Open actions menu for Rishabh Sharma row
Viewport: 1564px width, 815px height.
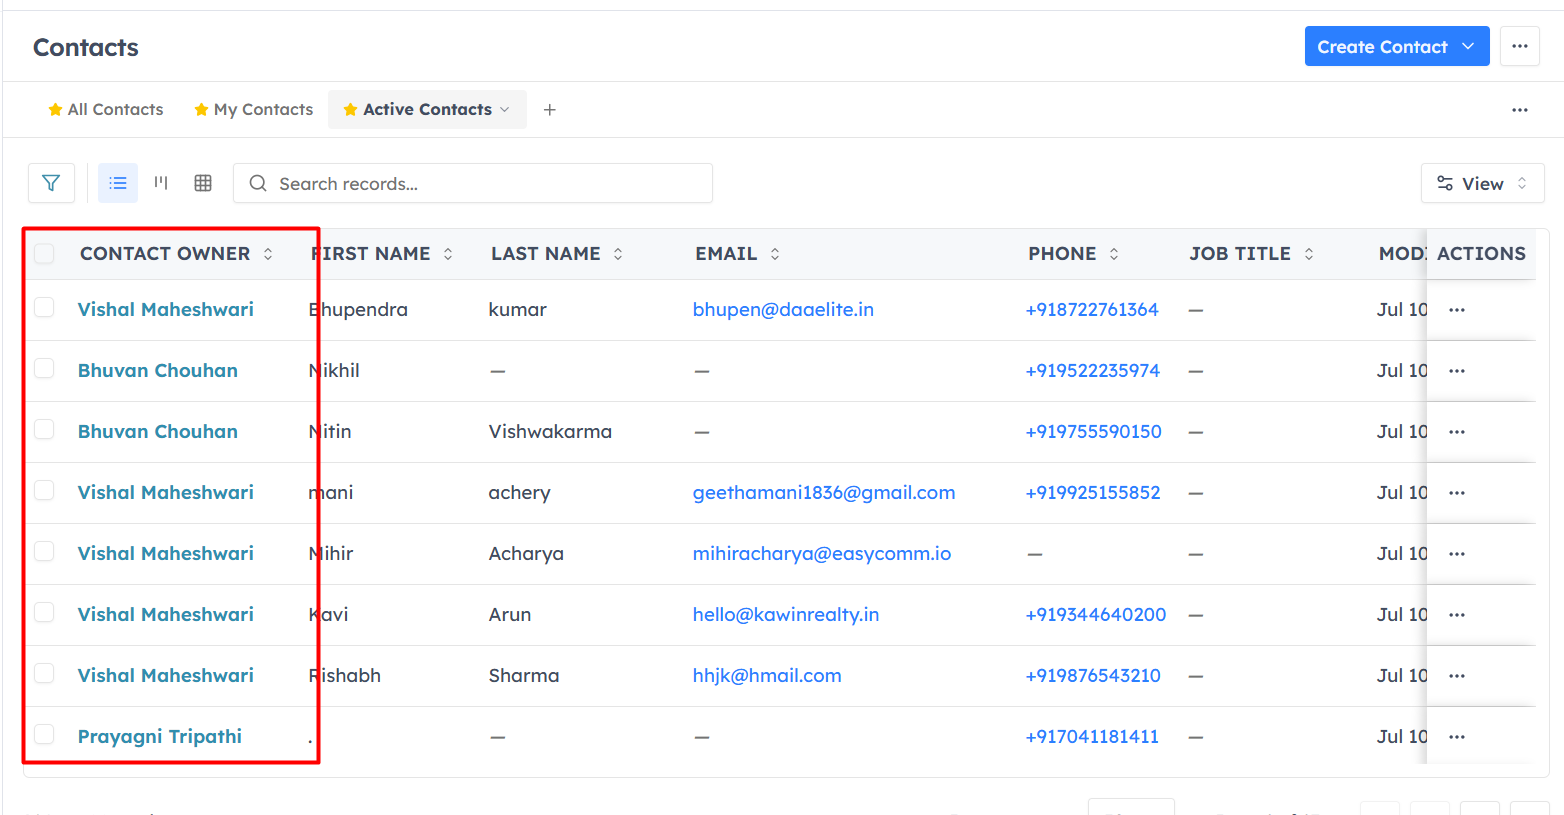pyautogui.click(x=1456, y=676)
